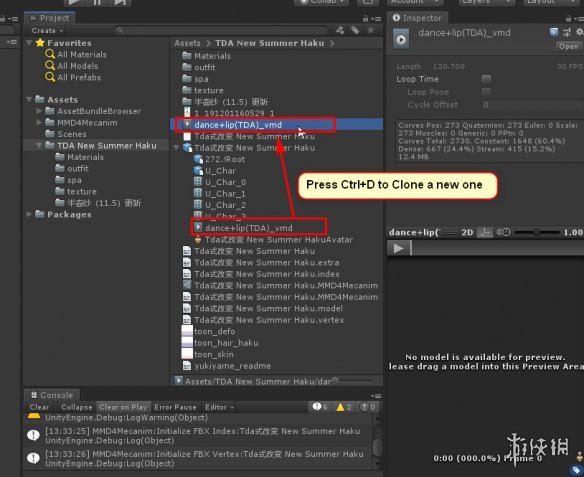Toggle Clear on Play in Console
This screenshot has width=584, height=477.
tap(123, 407)
